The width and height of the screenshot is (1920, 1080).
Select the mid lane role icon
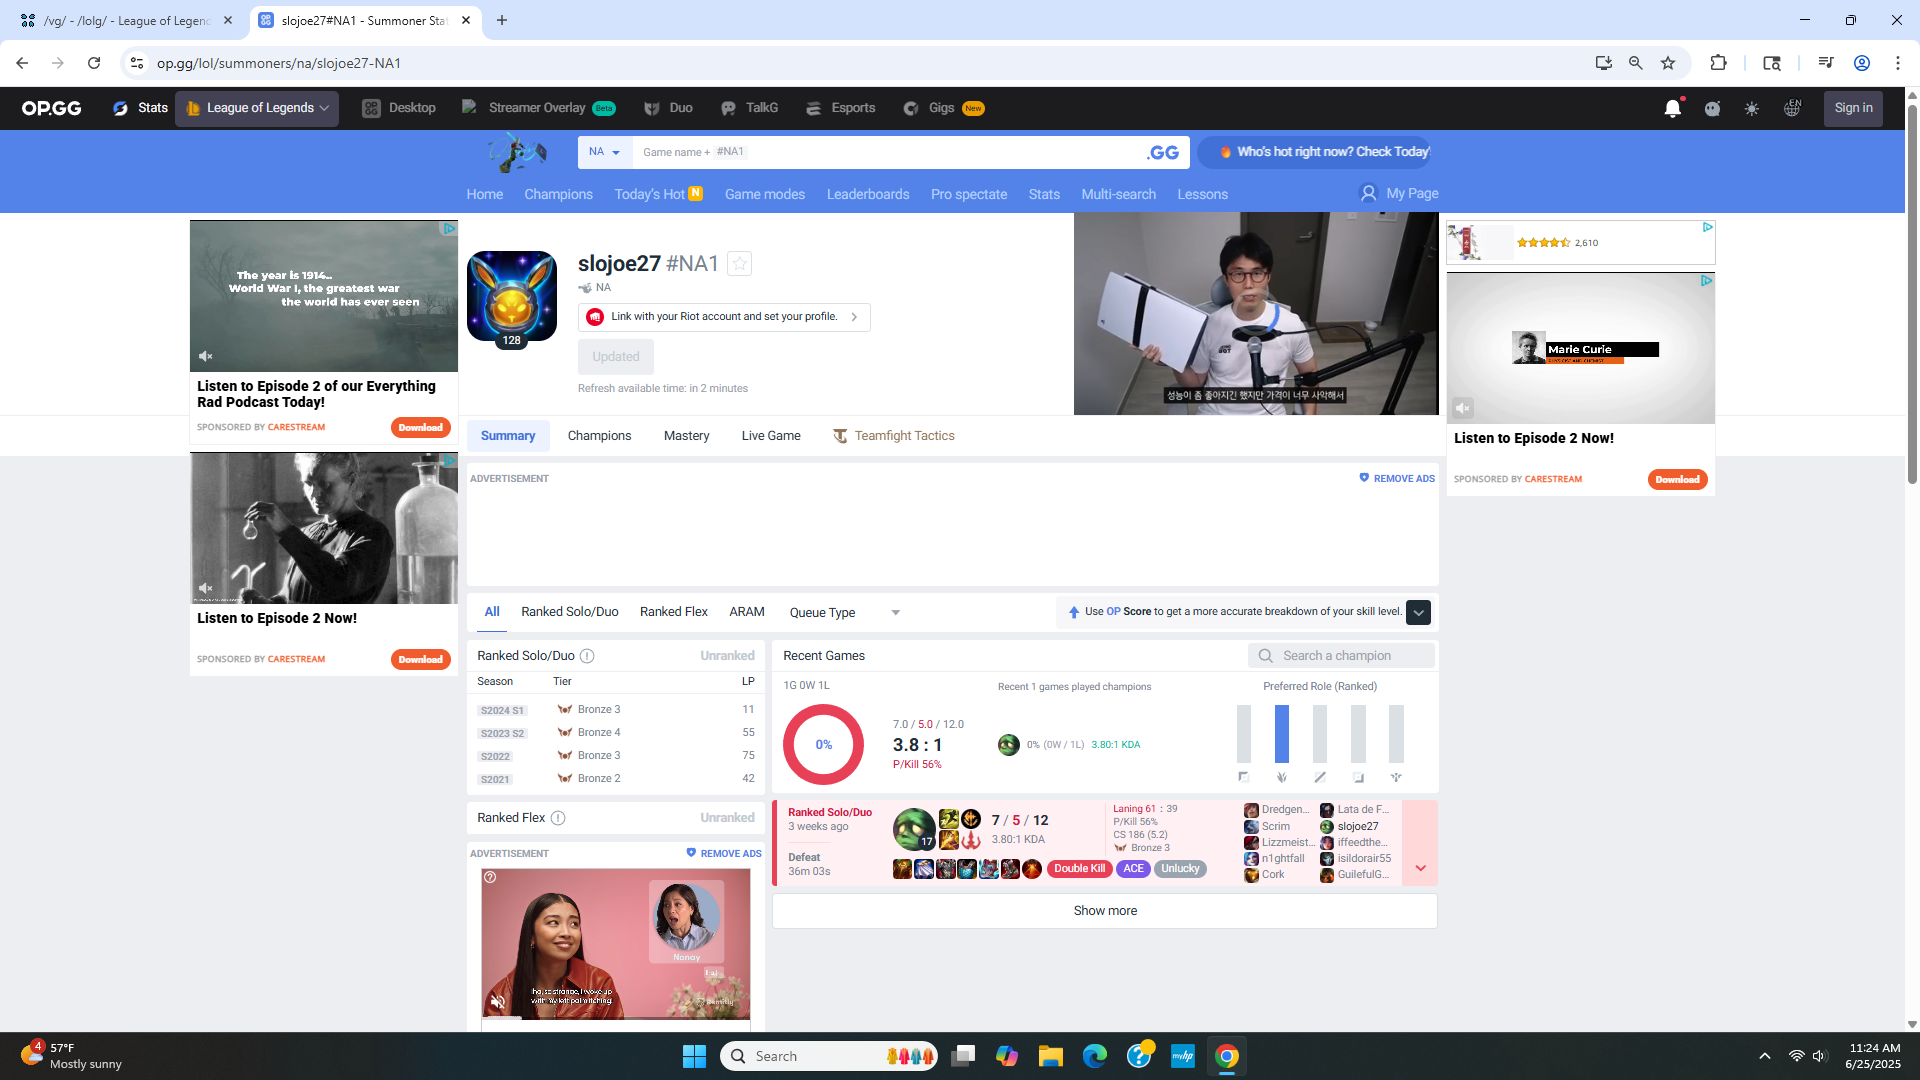(1320, 777)
